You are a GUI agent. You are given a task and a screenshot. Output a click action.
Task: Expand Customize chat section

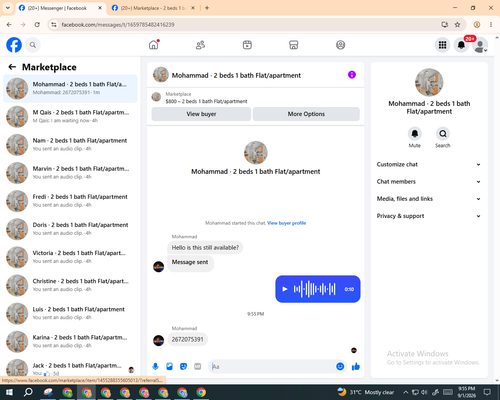point(429,164)
